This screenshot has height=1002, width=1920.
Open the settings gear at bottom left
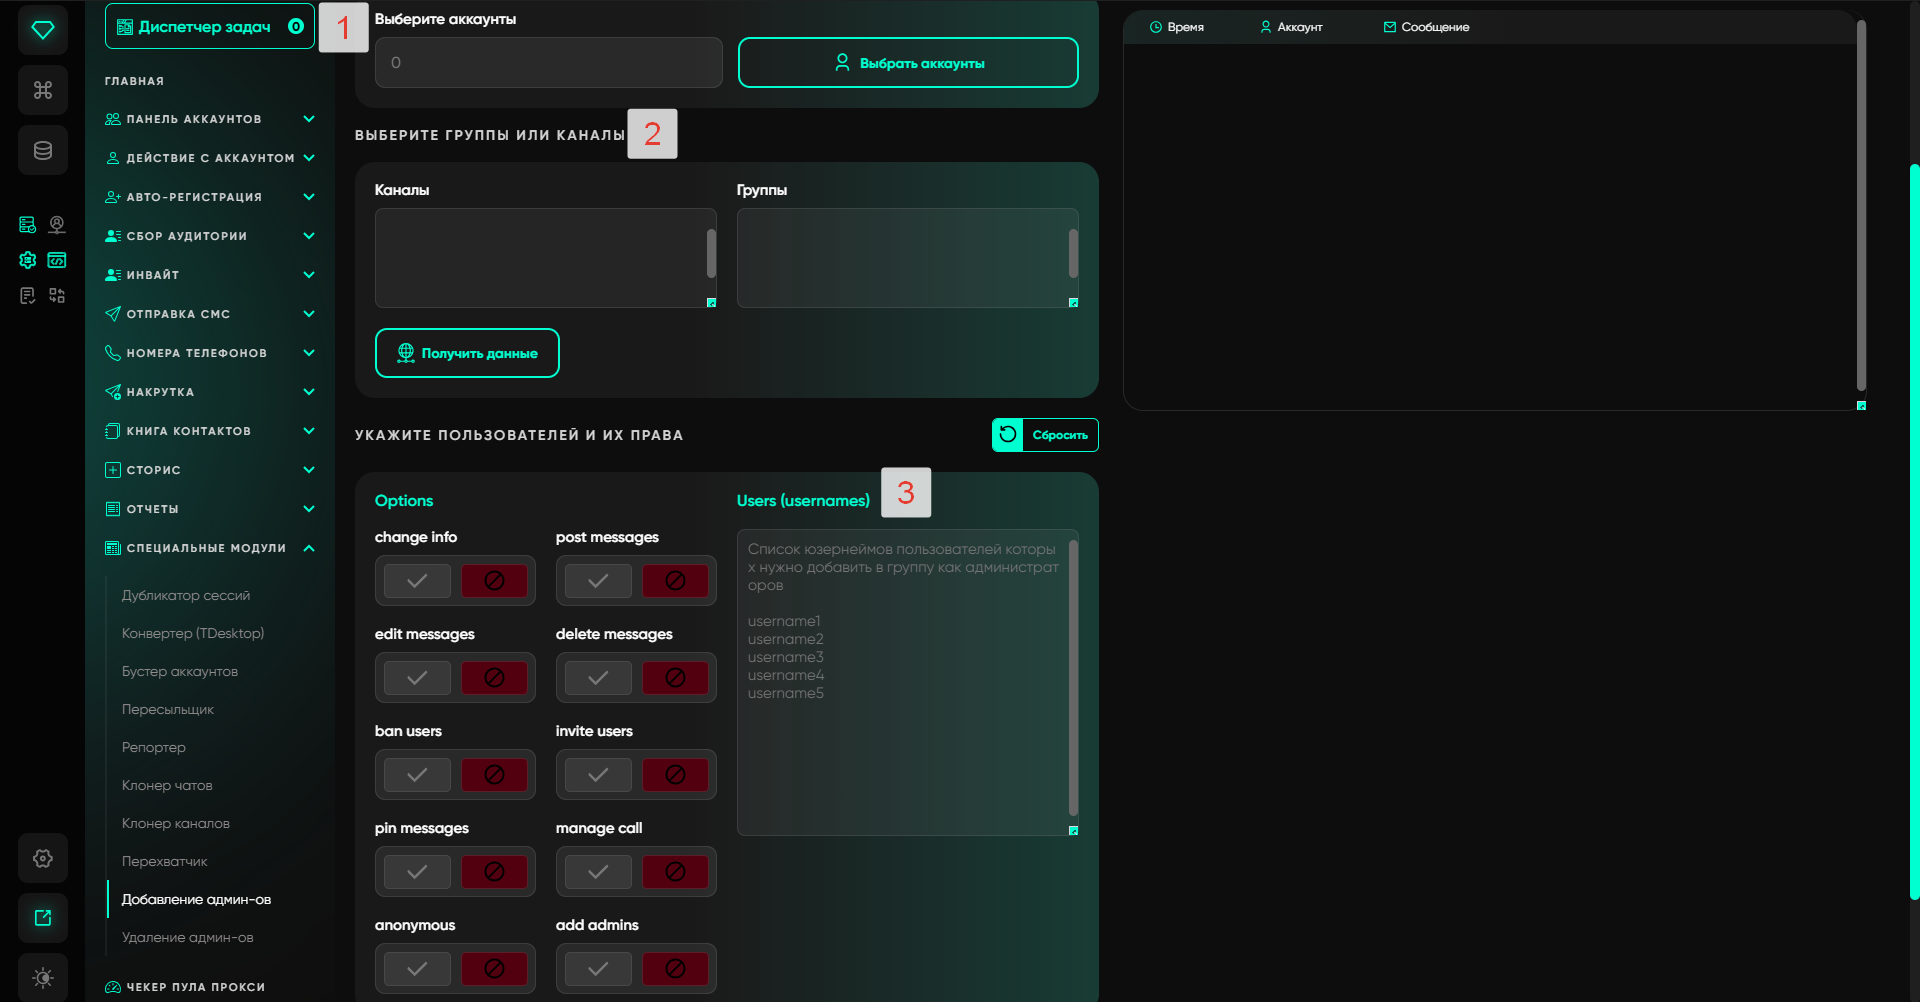point(43,858)
